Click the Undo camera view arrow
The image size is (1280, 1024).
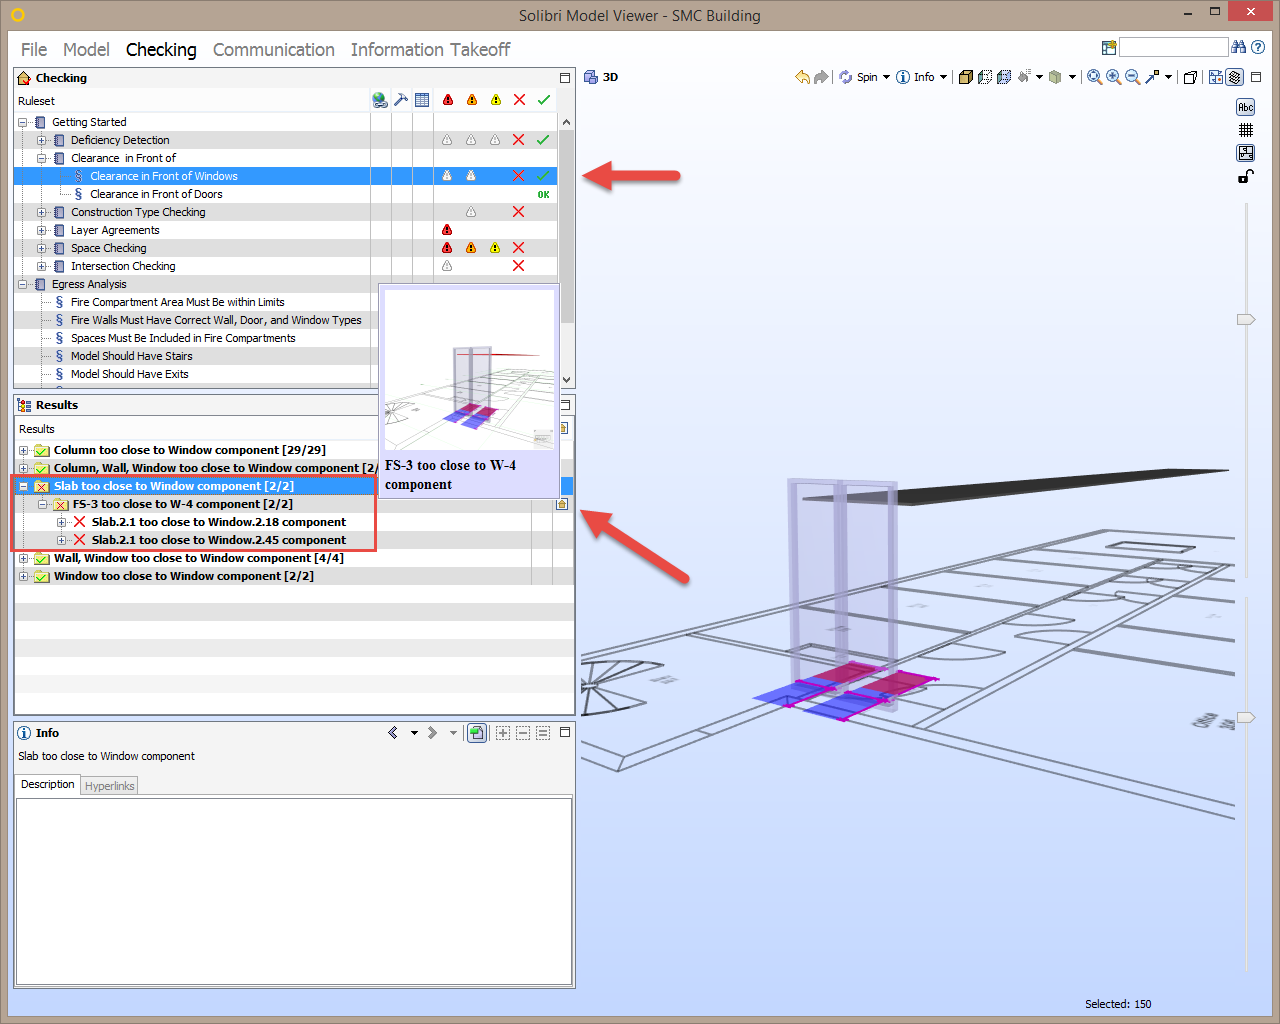click(803, 76)
